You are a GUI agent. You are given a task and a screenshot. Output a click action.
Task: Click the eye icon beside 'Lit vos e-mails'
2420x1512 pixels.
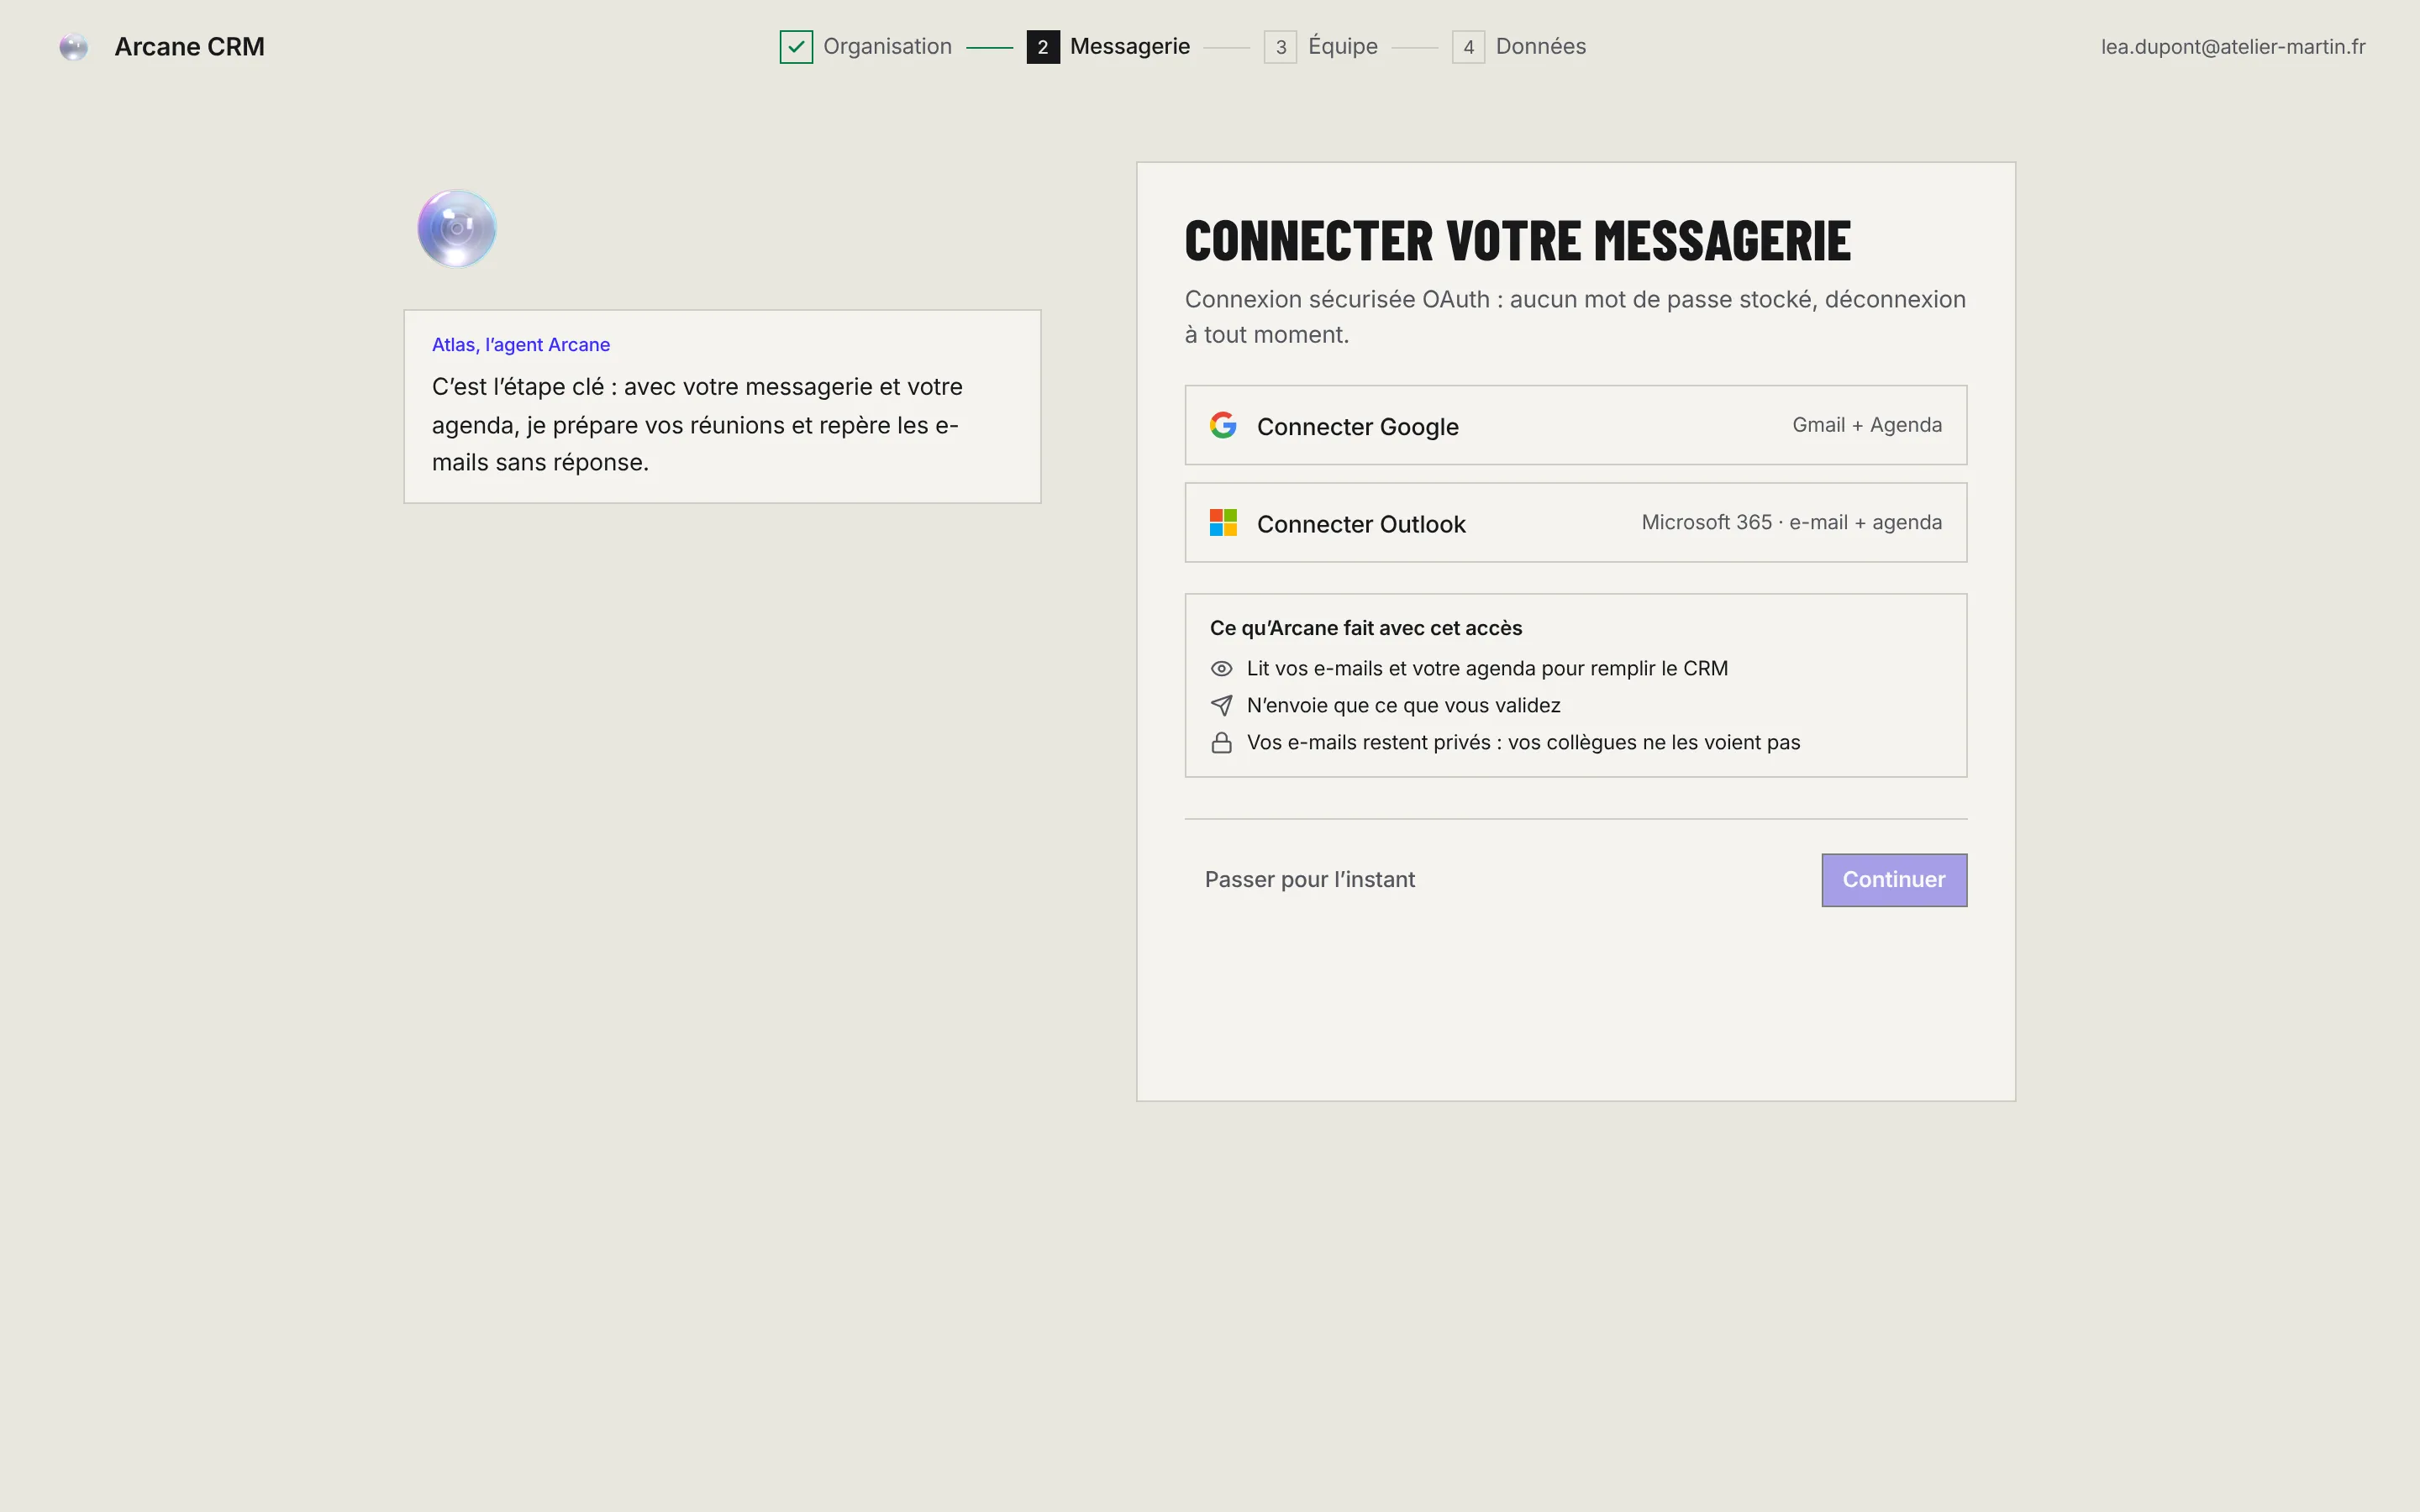pos(1221,669)
